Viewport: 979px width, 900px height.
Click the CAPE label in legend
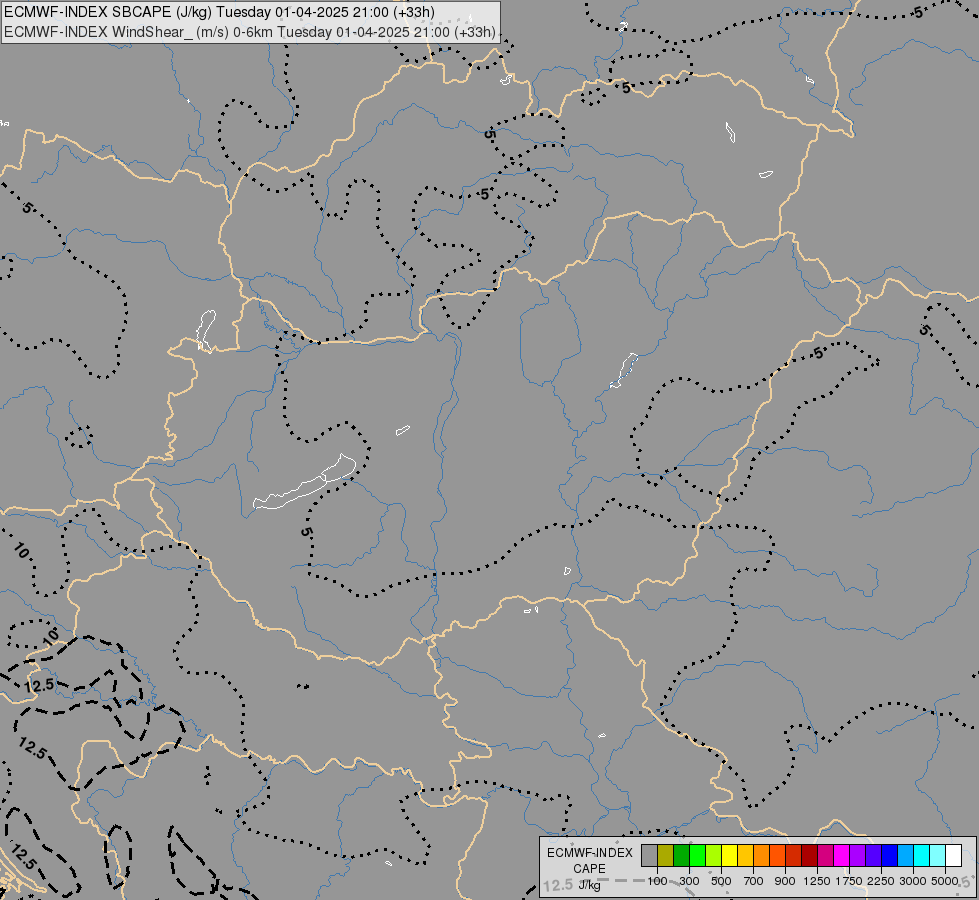pyautogui.click(x=589, y=869)
